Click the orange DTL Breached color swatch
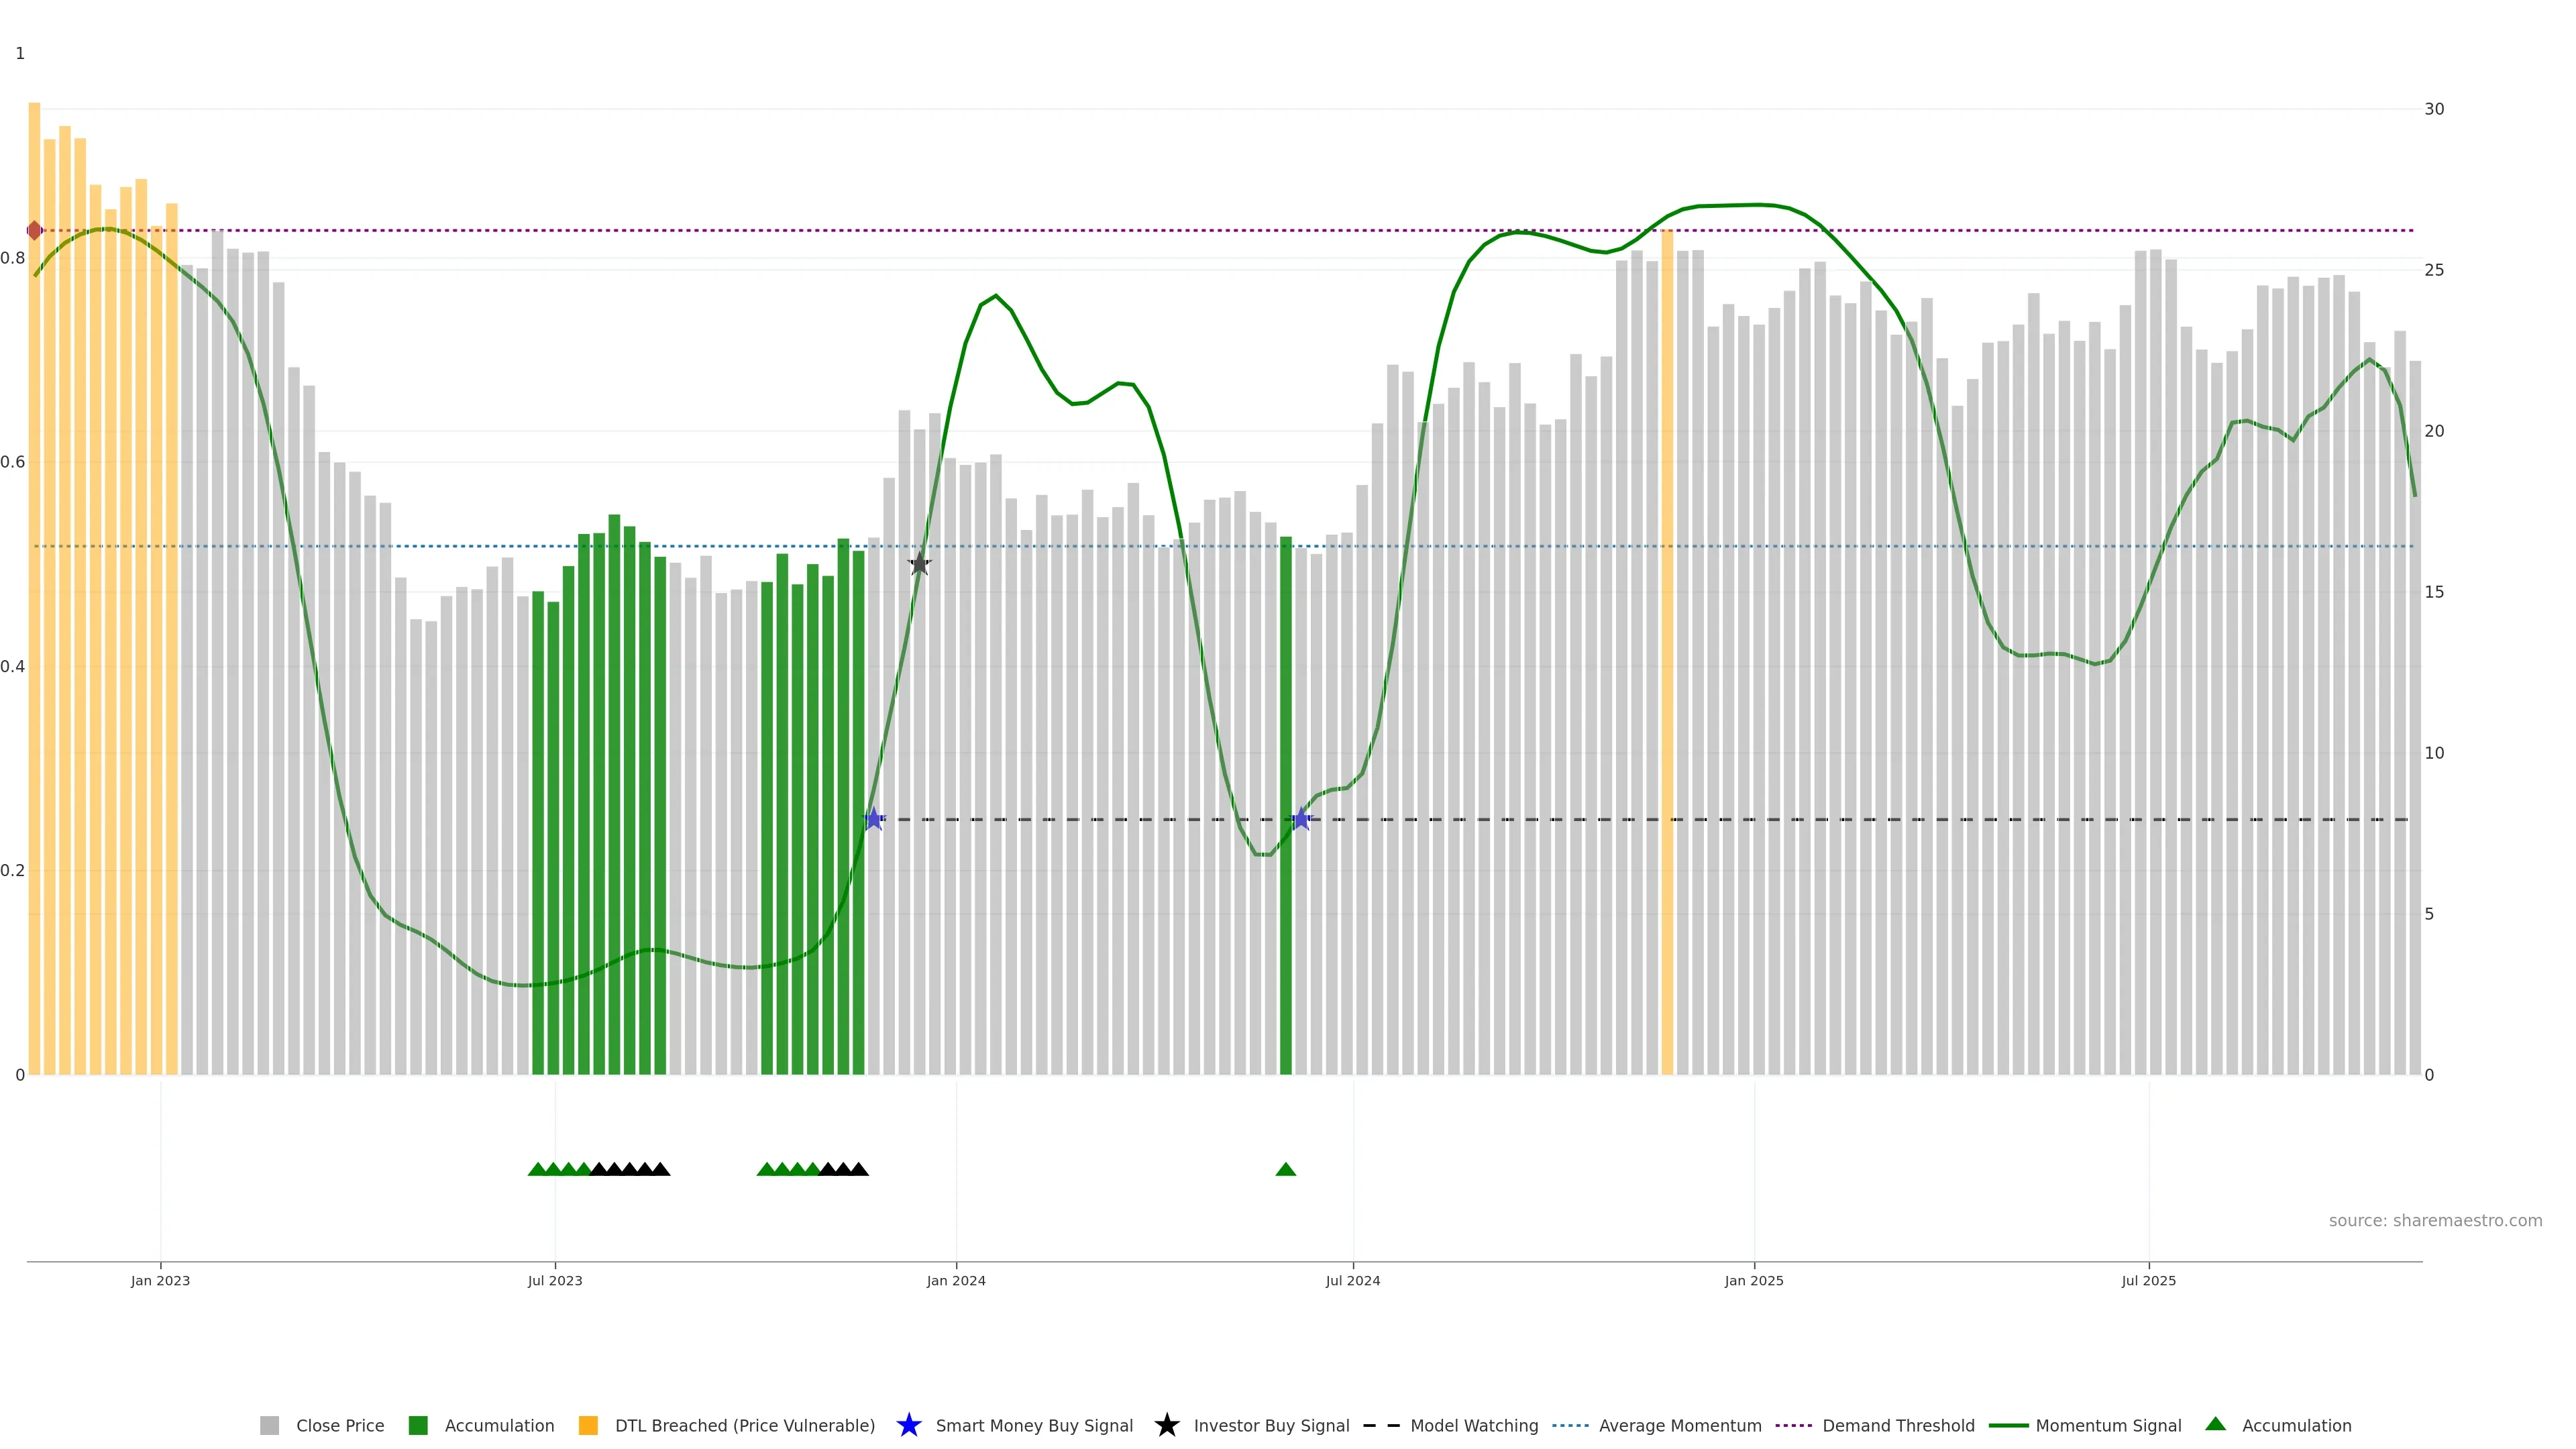This screenshot has height=1449, width=2576. [588, 1426]
